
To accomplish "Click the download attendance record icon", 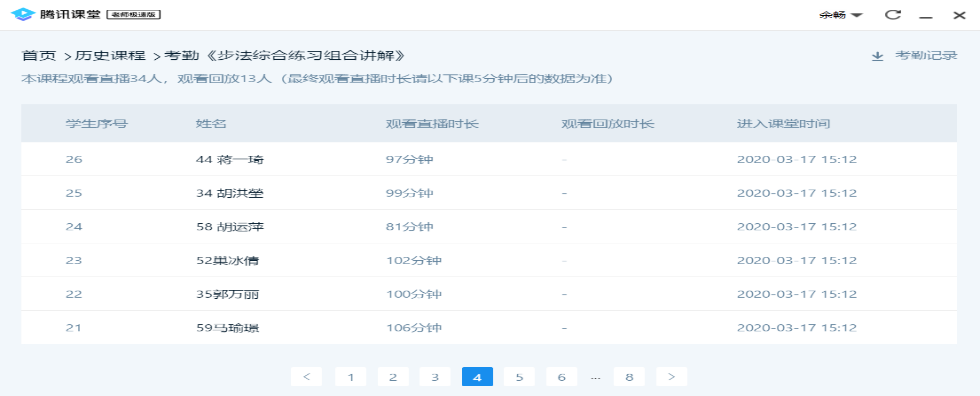I will click(x=878, y=56).
